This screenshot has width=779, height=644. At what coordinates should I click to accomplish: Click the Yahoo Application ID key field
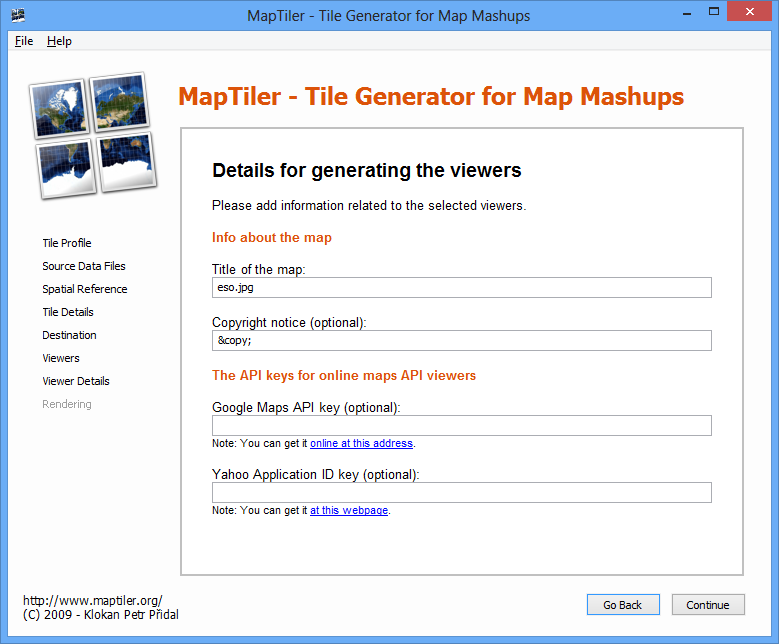[x=462, y=492]
